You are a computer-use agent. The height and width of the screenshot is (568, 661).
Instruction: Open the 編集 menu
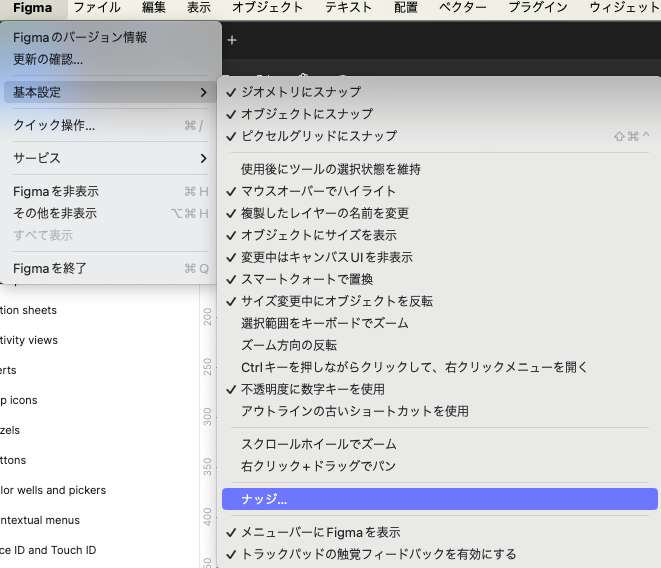(154, 8)
